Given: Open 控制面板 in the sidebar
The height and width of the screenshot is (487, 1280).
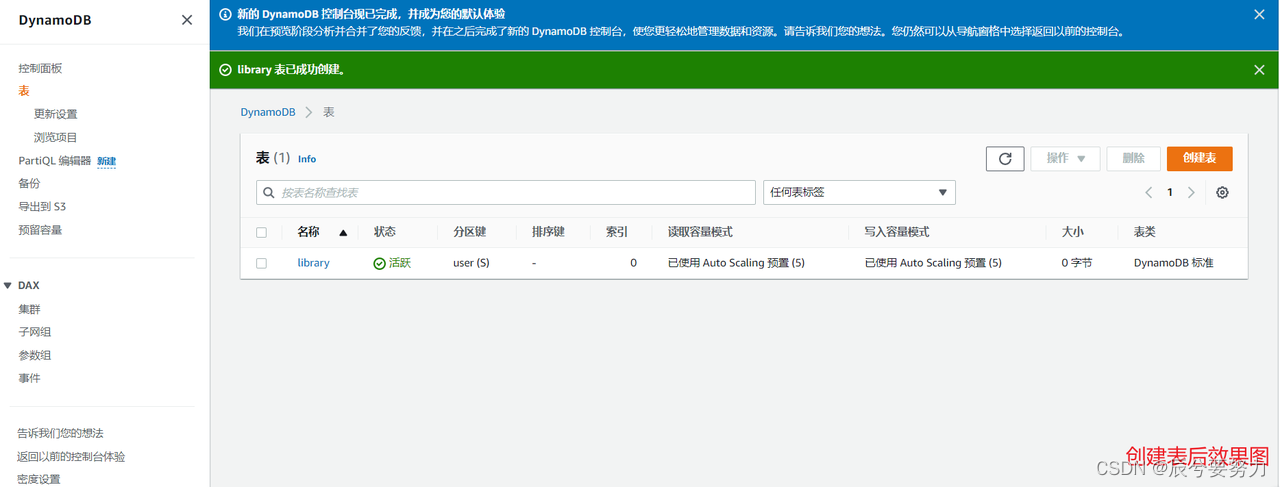Looking at the screenshot, I should (x=40, y=68).
